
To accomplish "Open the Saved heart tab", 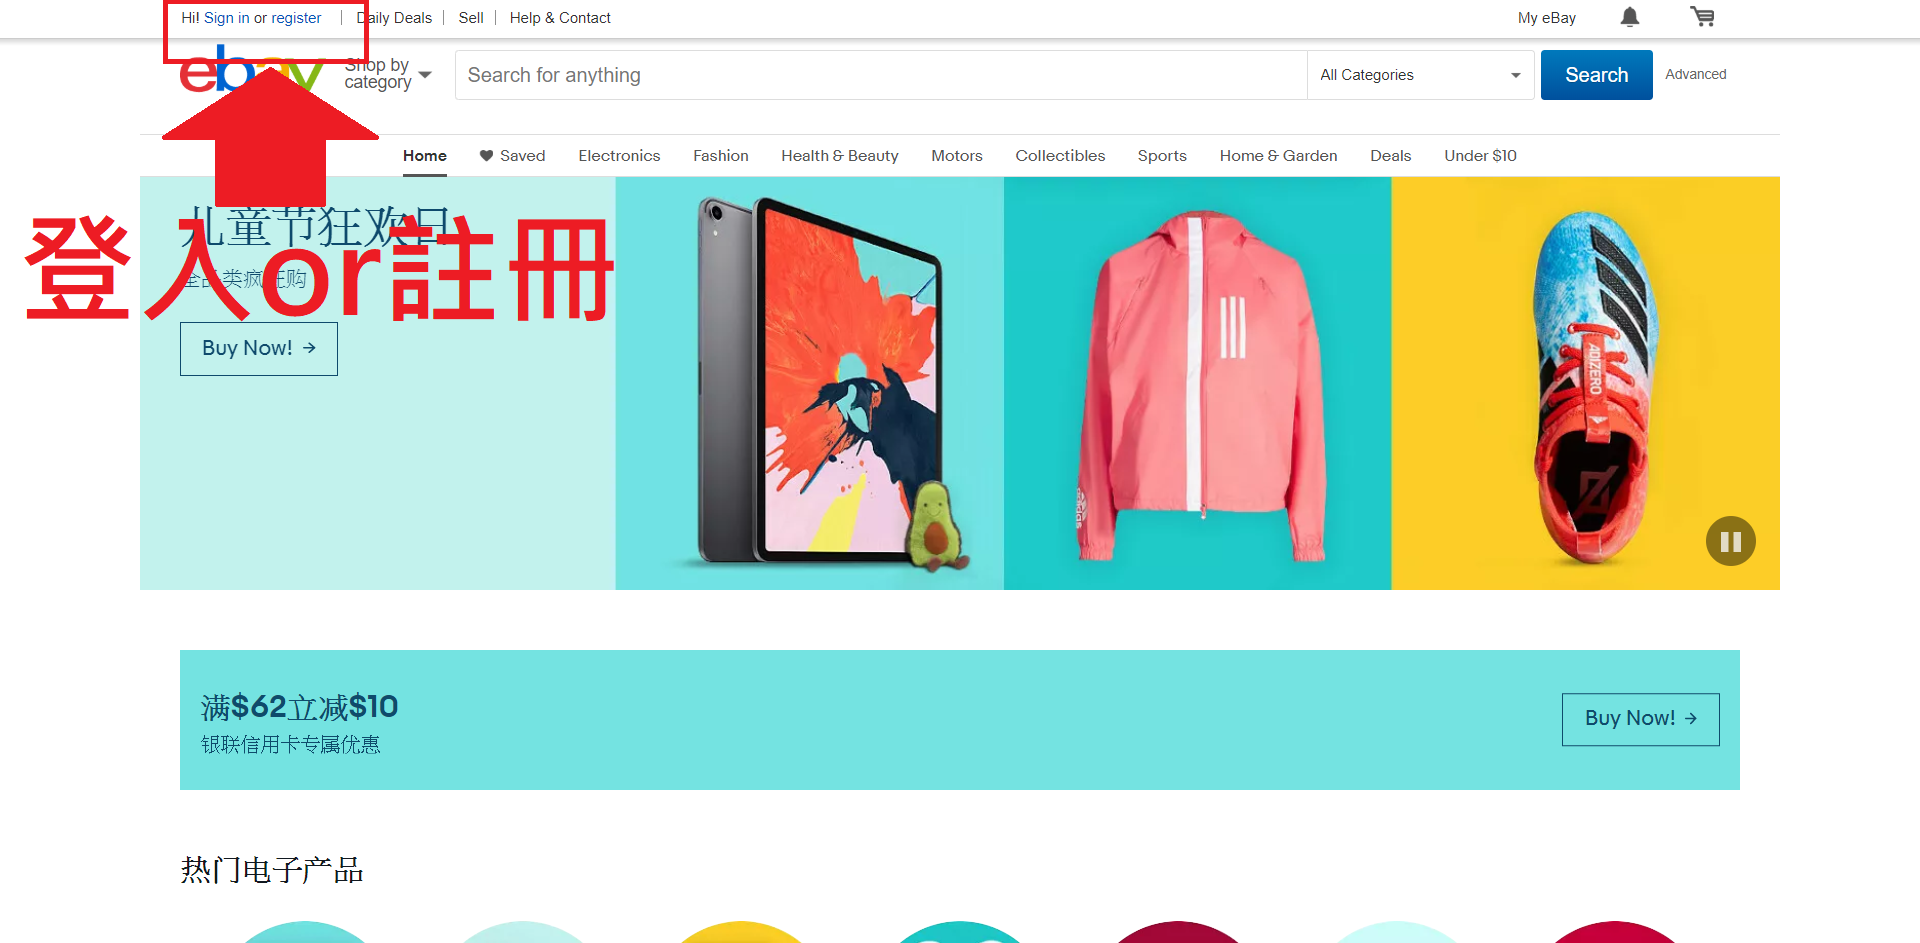I will point(512,156).
